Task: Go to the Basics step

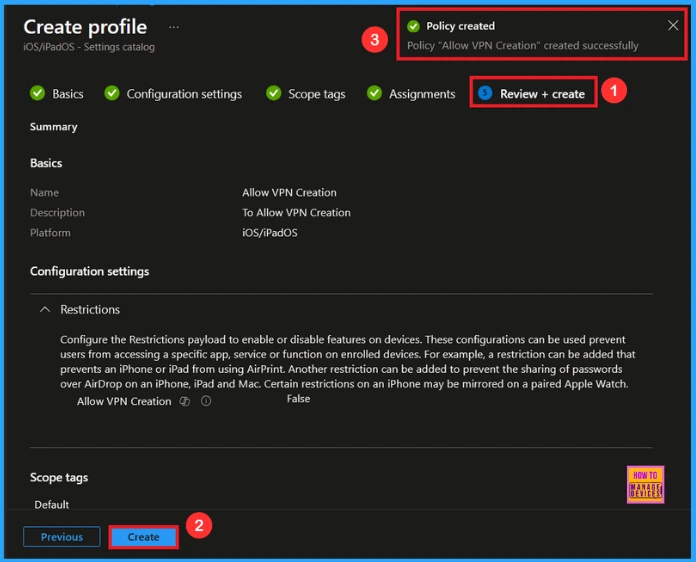Action: tap(68, 94)
